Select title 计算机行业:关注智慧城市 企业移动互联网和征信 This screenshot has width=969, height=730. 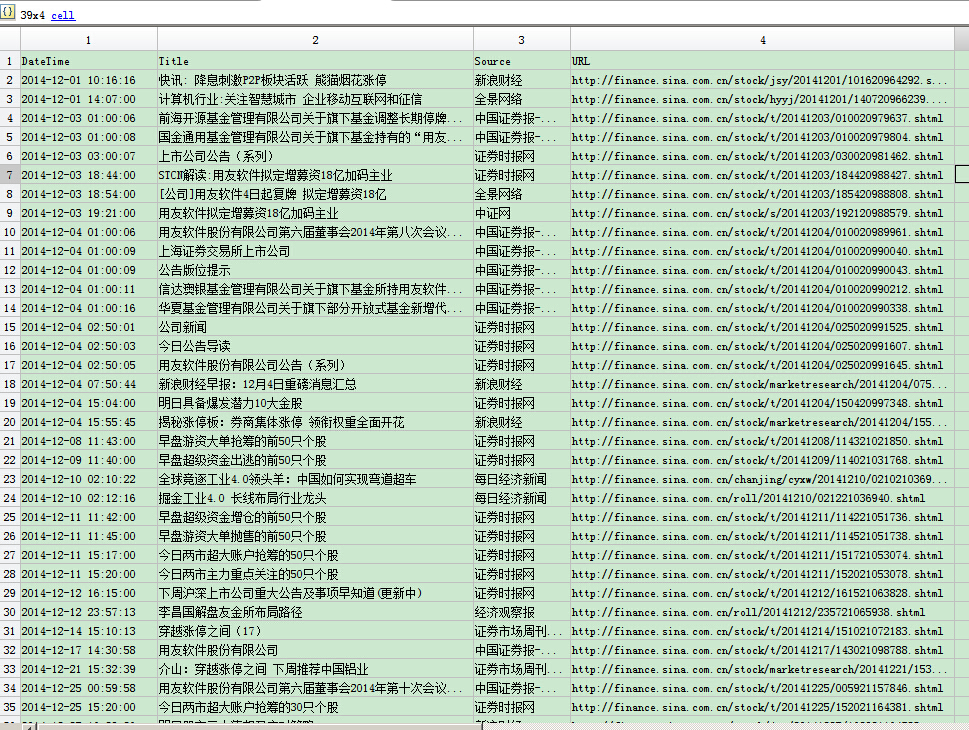[x=315, y=99]
